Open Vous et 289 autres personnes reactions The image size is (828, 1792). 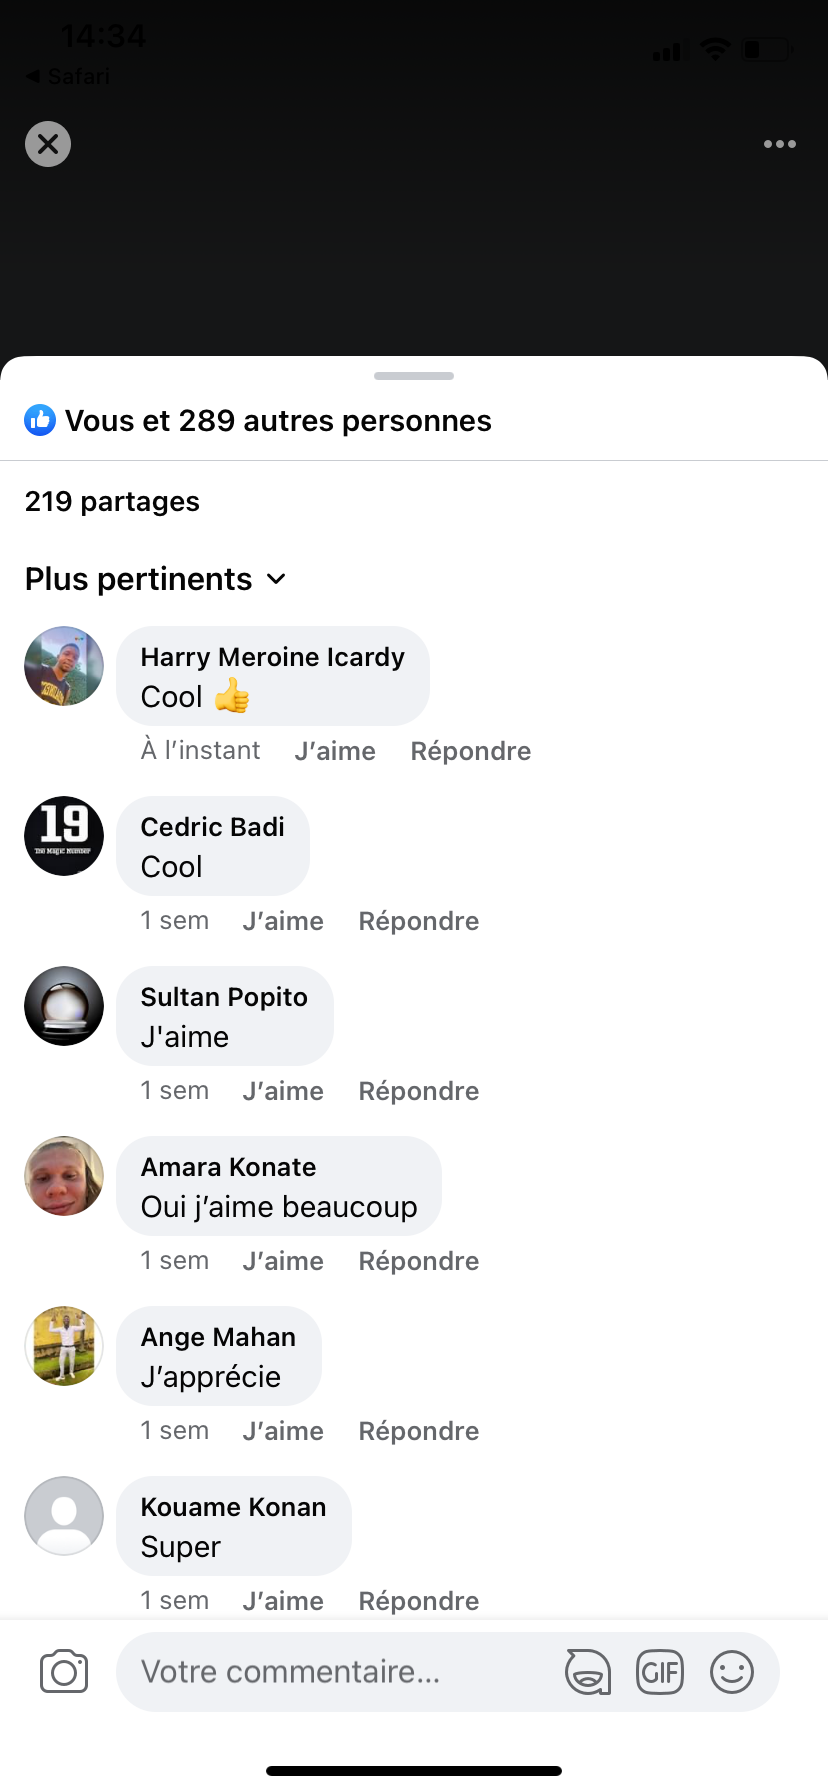(278, 421)
